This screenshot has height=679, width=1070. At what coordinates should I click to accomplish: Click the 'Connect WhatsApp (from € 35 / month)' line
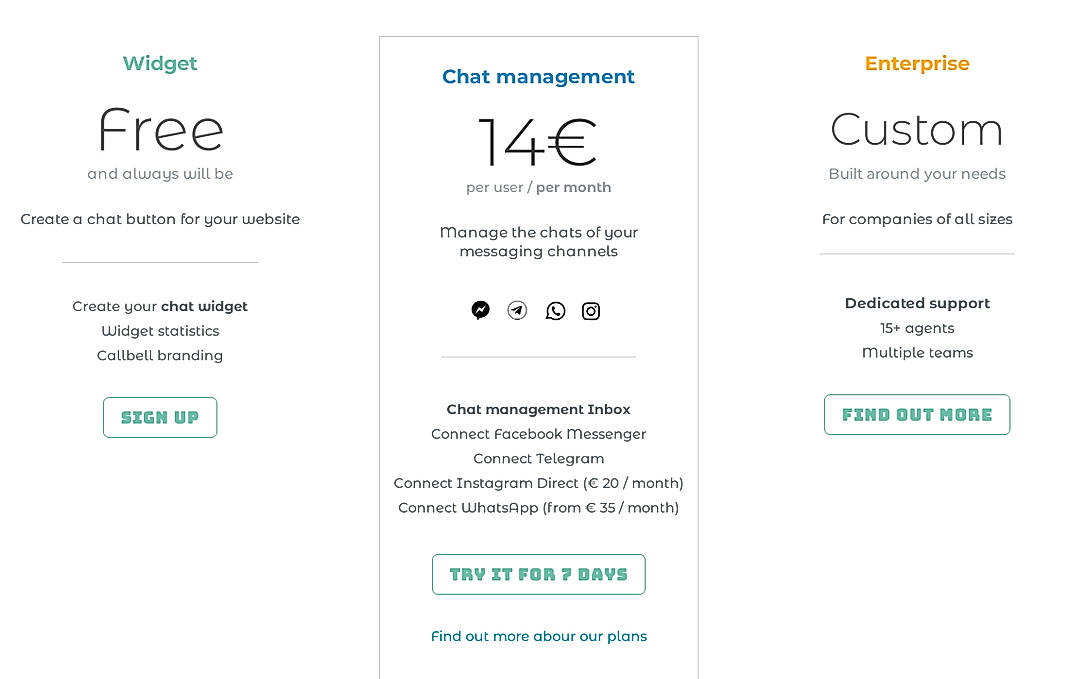538,508
